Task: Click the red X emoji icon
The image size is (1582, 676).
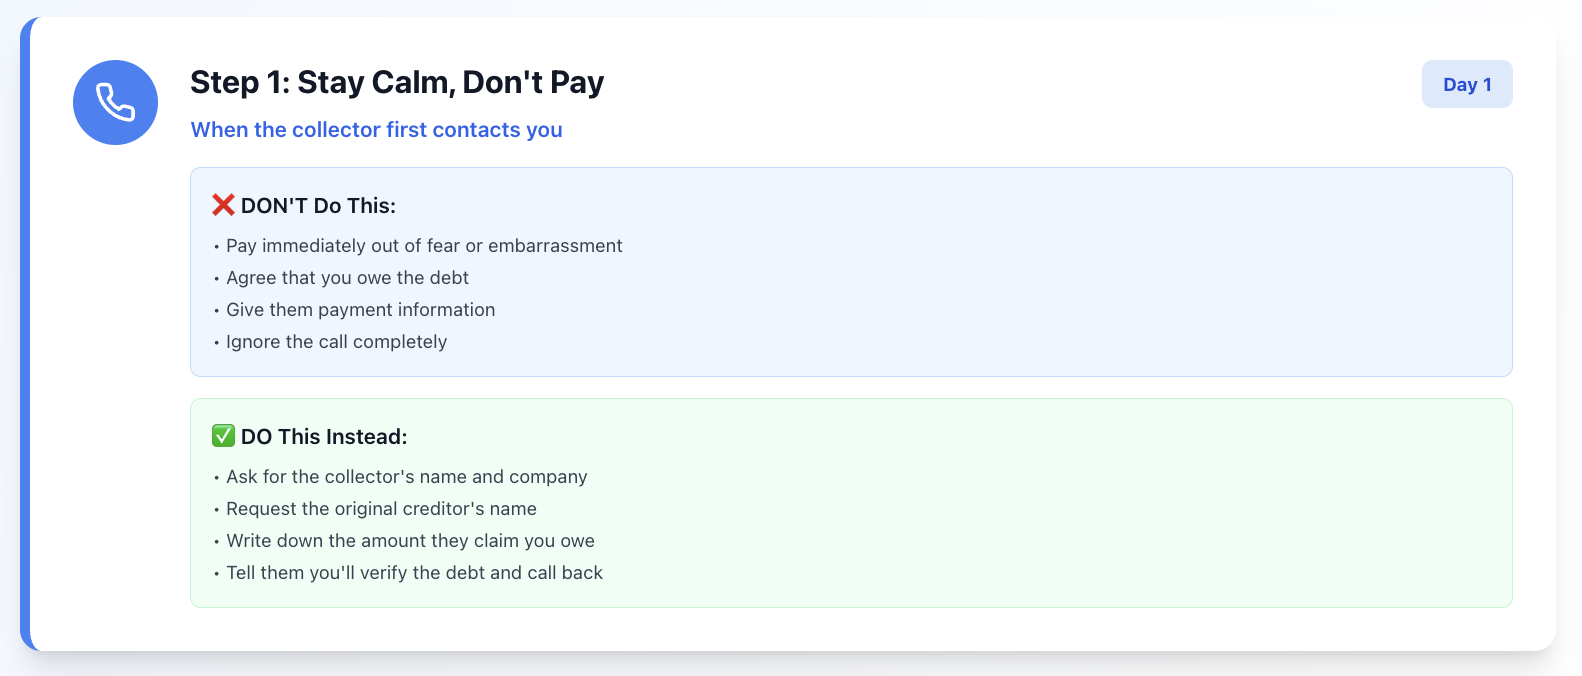Action: [x=223, y=205]
